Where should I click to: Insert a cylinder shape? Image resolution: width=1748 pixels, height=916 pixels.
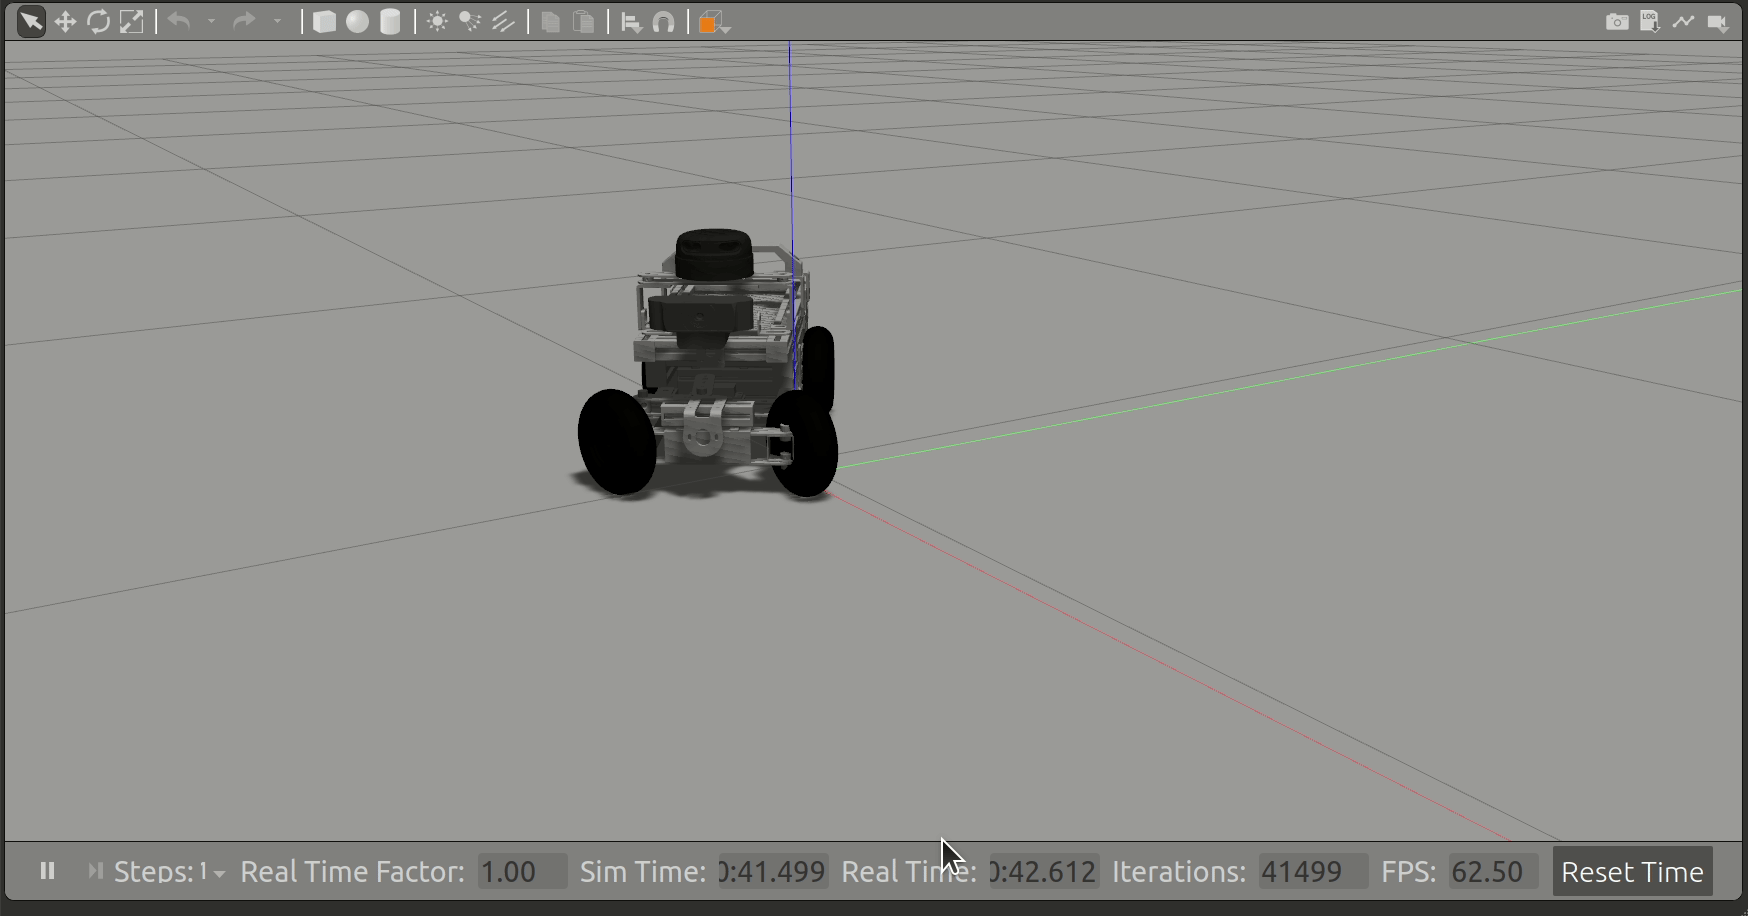coord(390,22)
